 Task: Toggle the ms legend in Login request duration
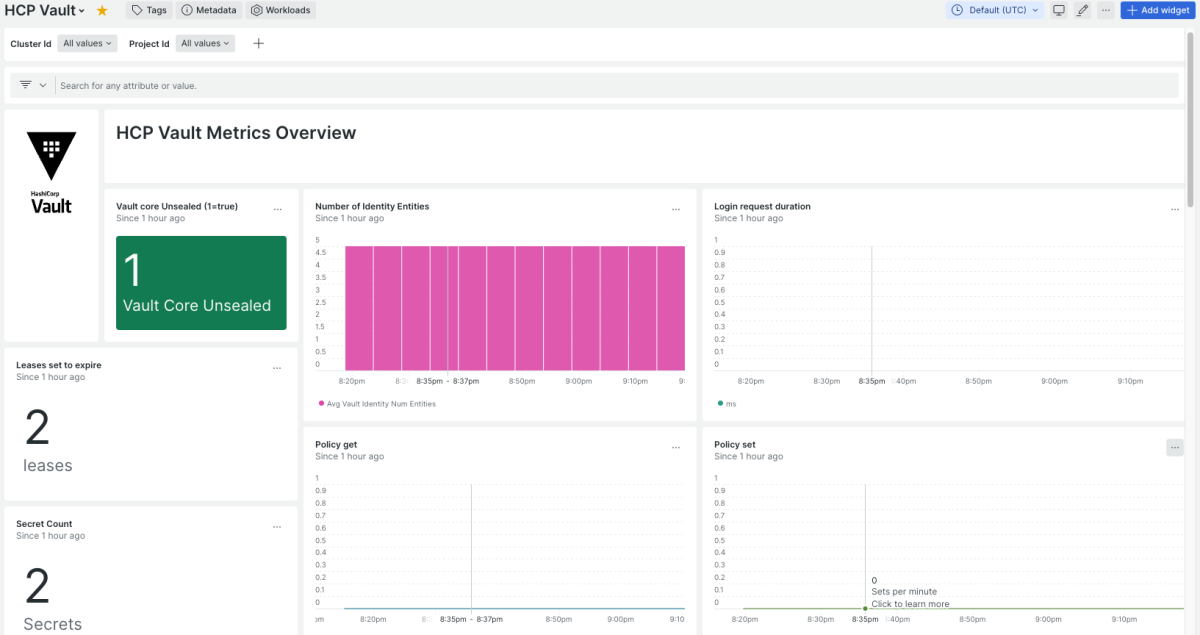point(726,404)
